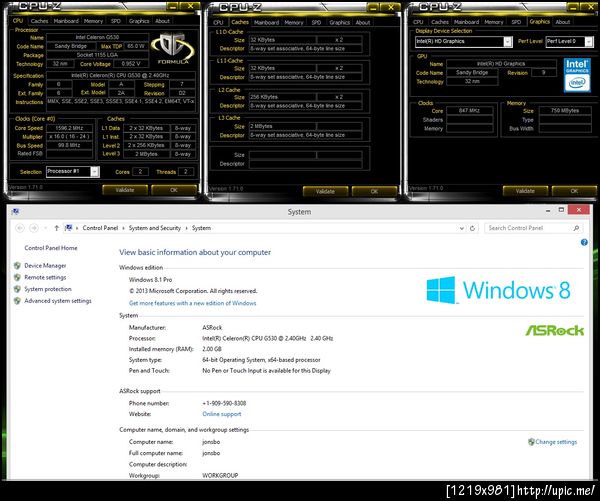The height and width of the screenshot is (501, 600).
Task: Click the search magnifier icon in Control Panel
Action: [576, 228]
